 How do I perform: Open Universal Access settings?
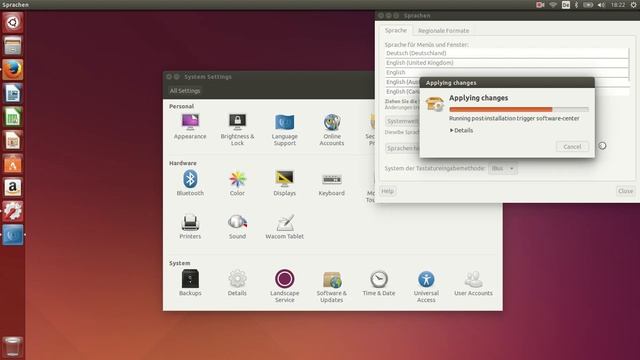[426, 286]
